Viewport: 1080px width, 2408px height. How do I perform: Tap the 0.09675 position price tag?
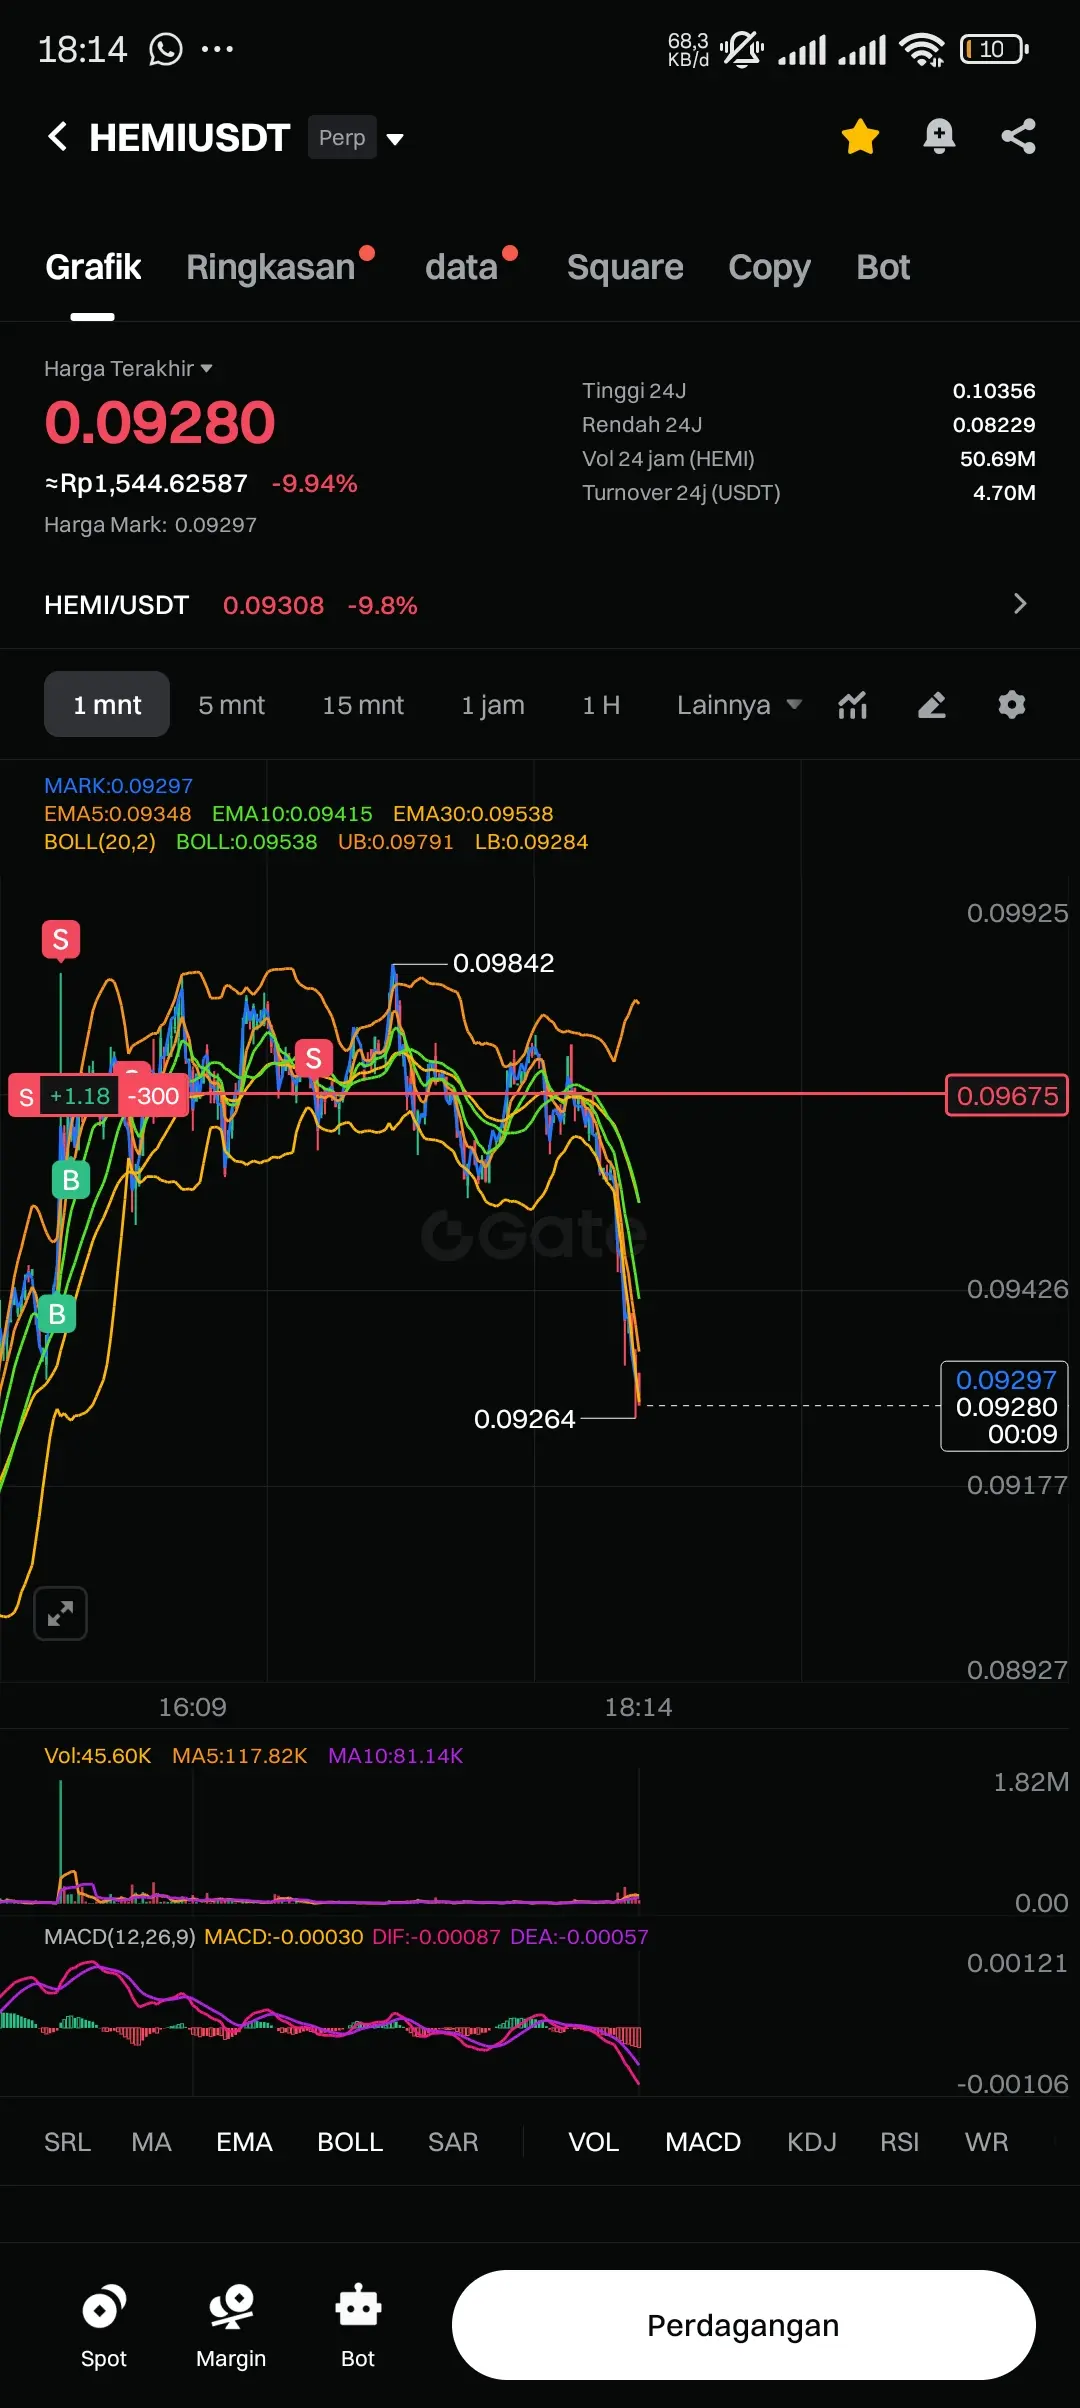tap(1007, 1096)
